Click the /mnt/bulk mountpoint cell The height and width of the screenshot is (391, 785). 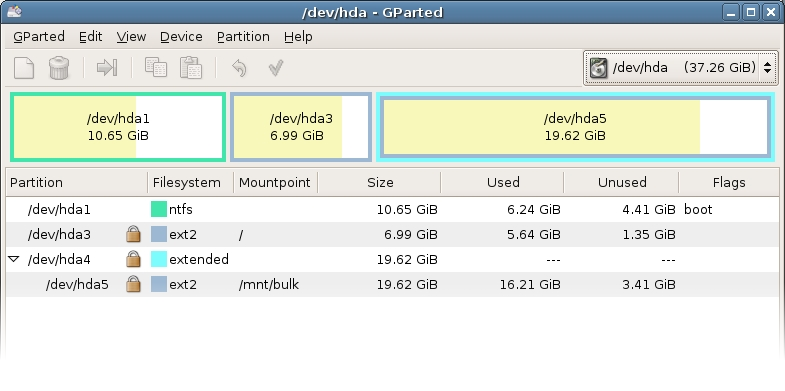point(269,284)
